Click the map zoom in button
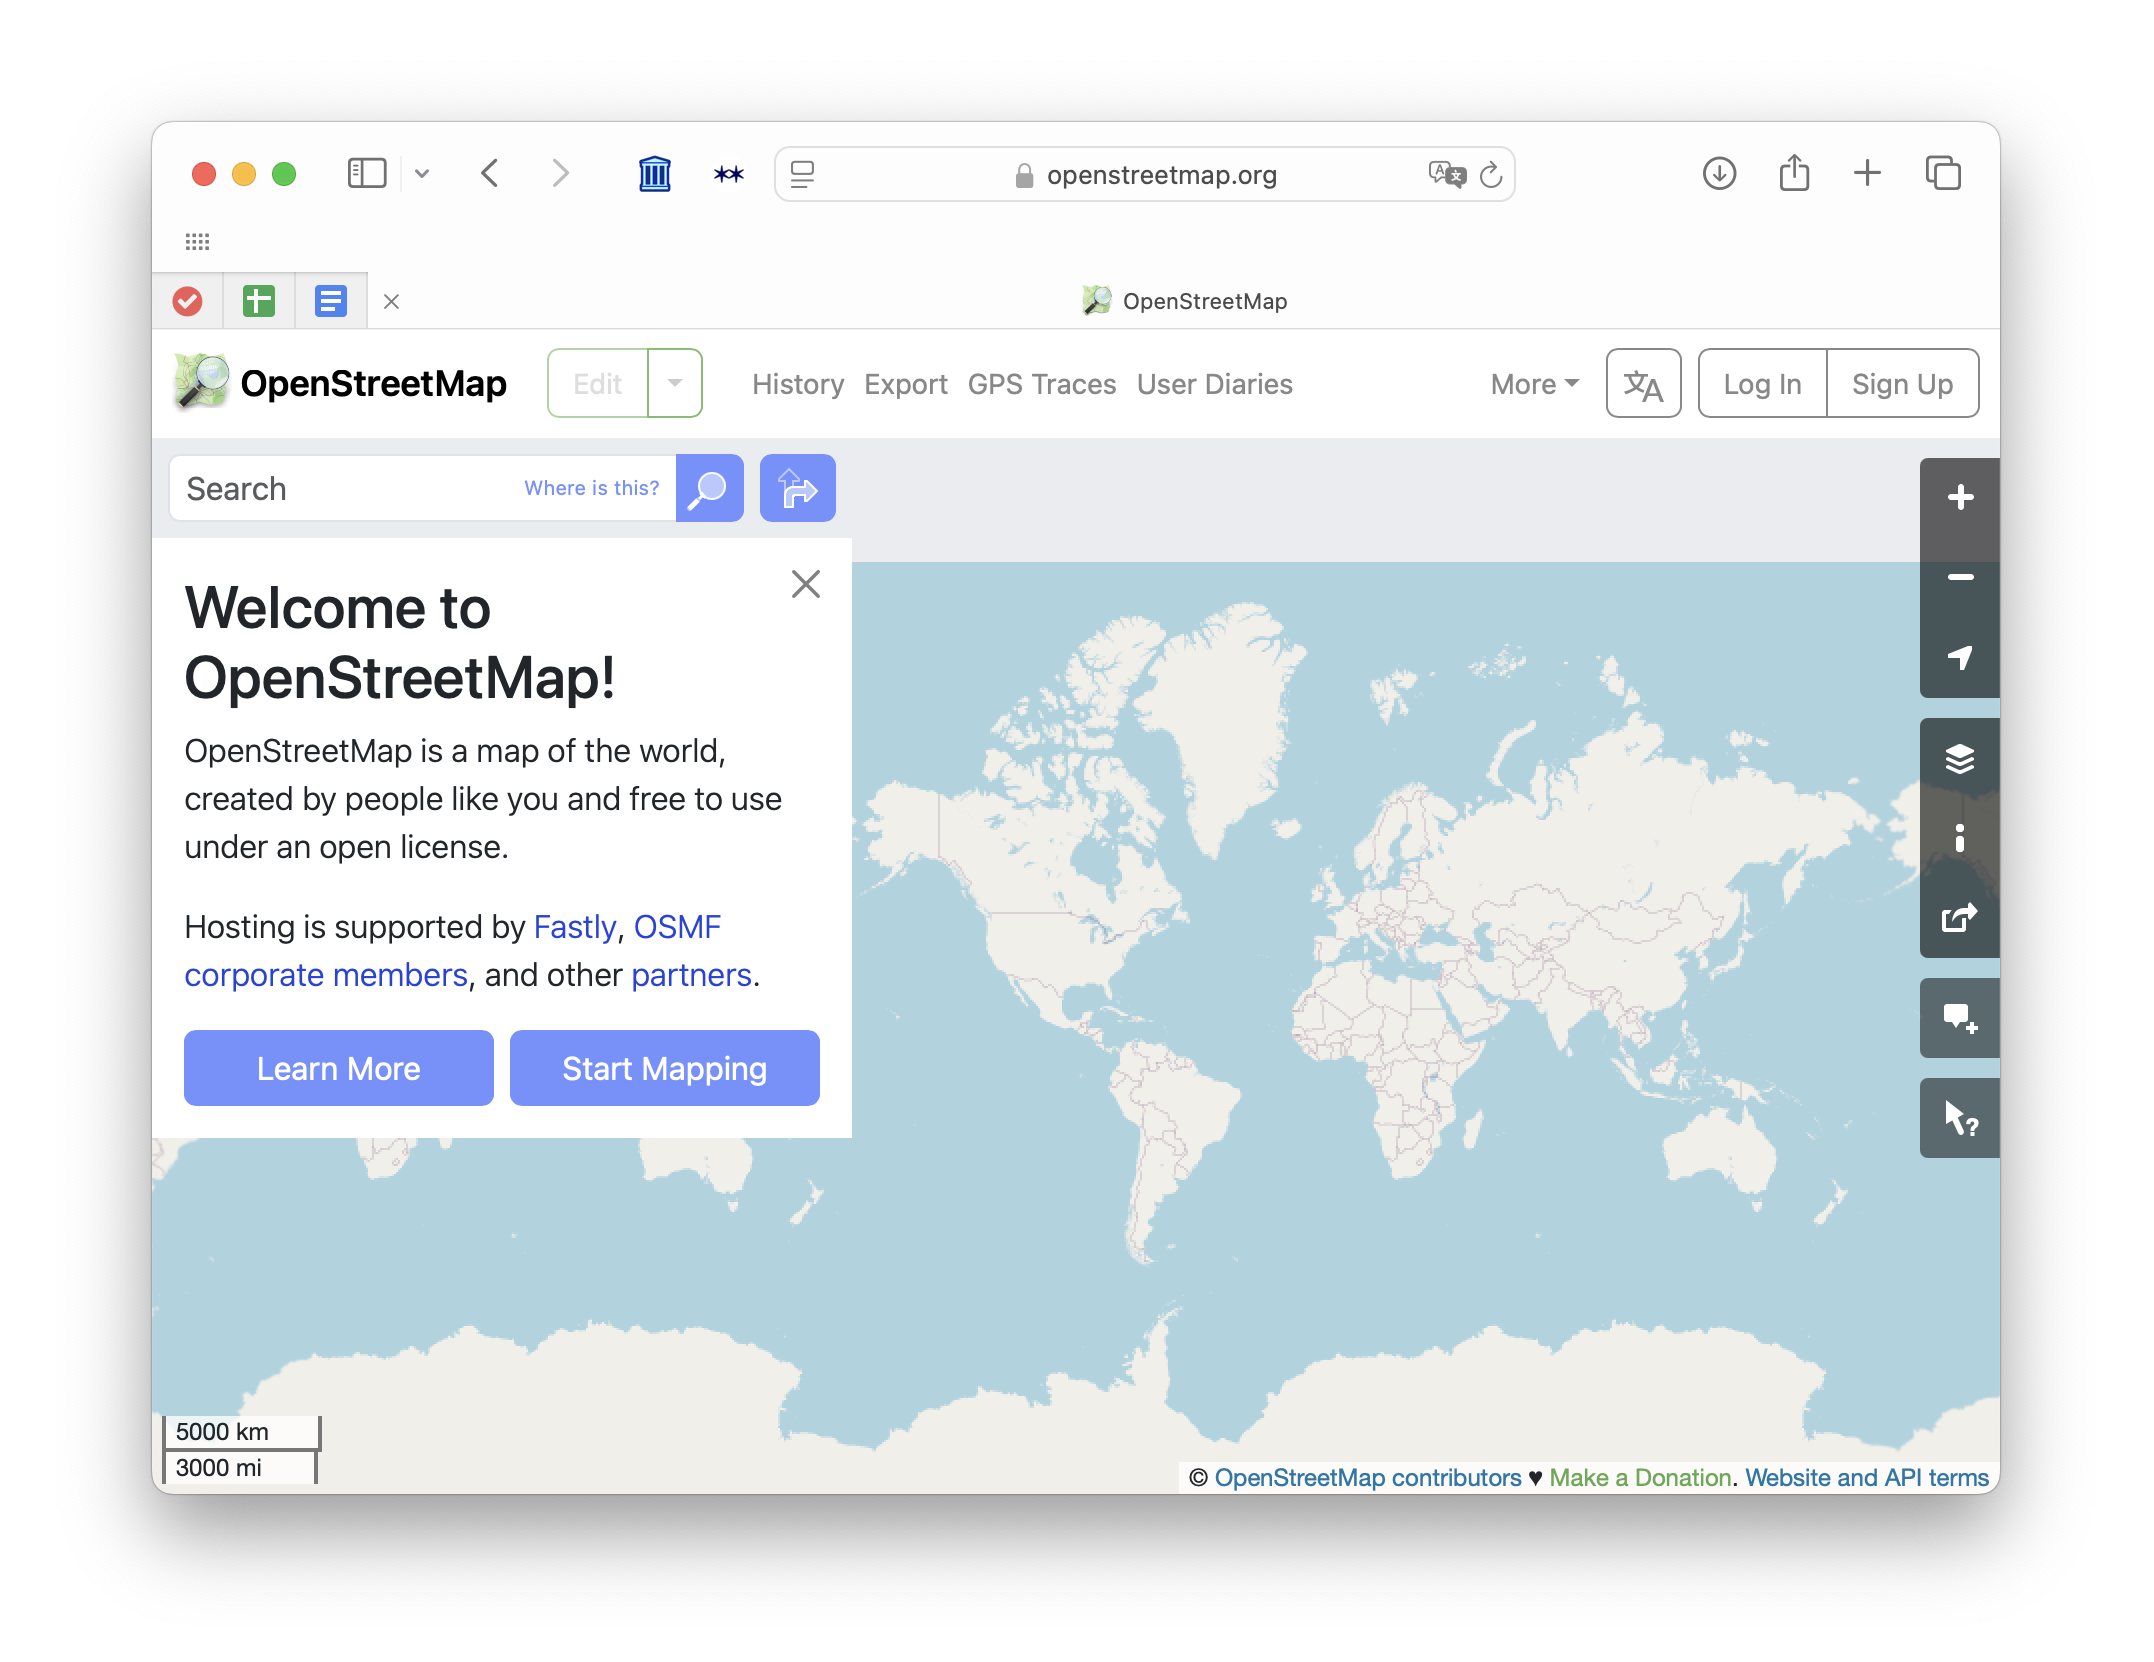Viewport: 2154px width, 1662px height. 1959,498
